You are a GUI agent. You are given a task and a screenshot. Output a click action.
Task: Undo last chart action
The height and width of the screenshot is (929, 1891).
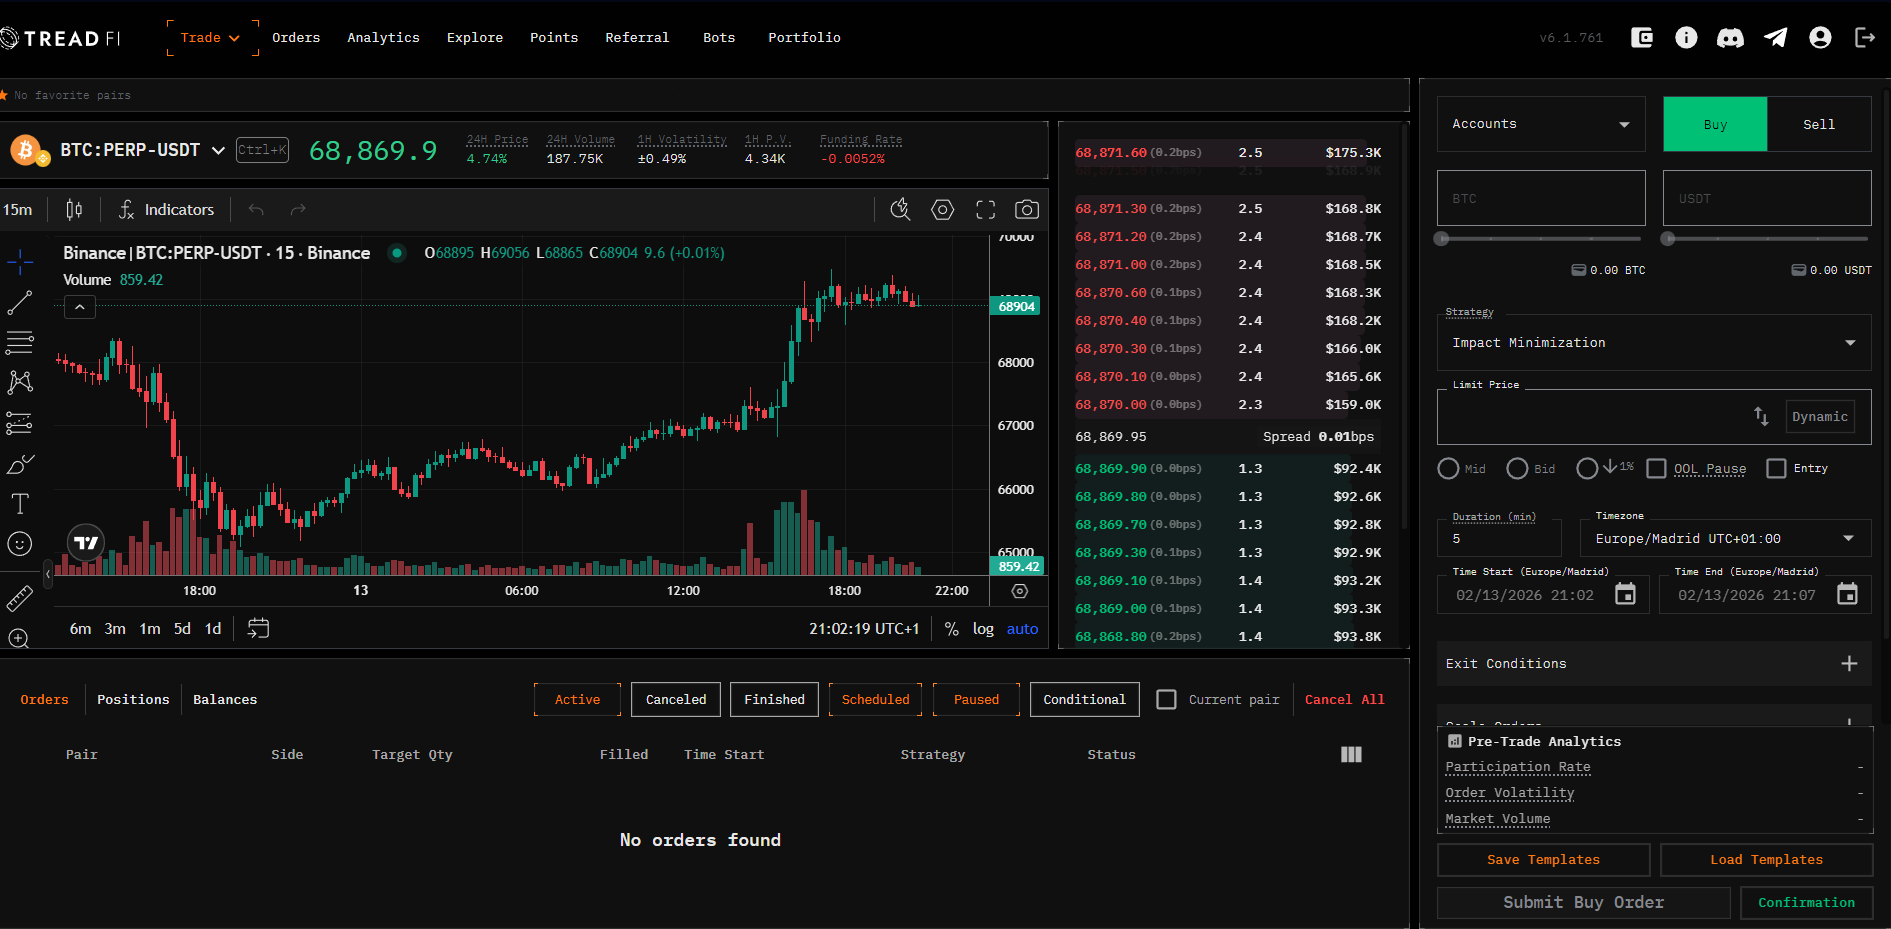[256, 210]
